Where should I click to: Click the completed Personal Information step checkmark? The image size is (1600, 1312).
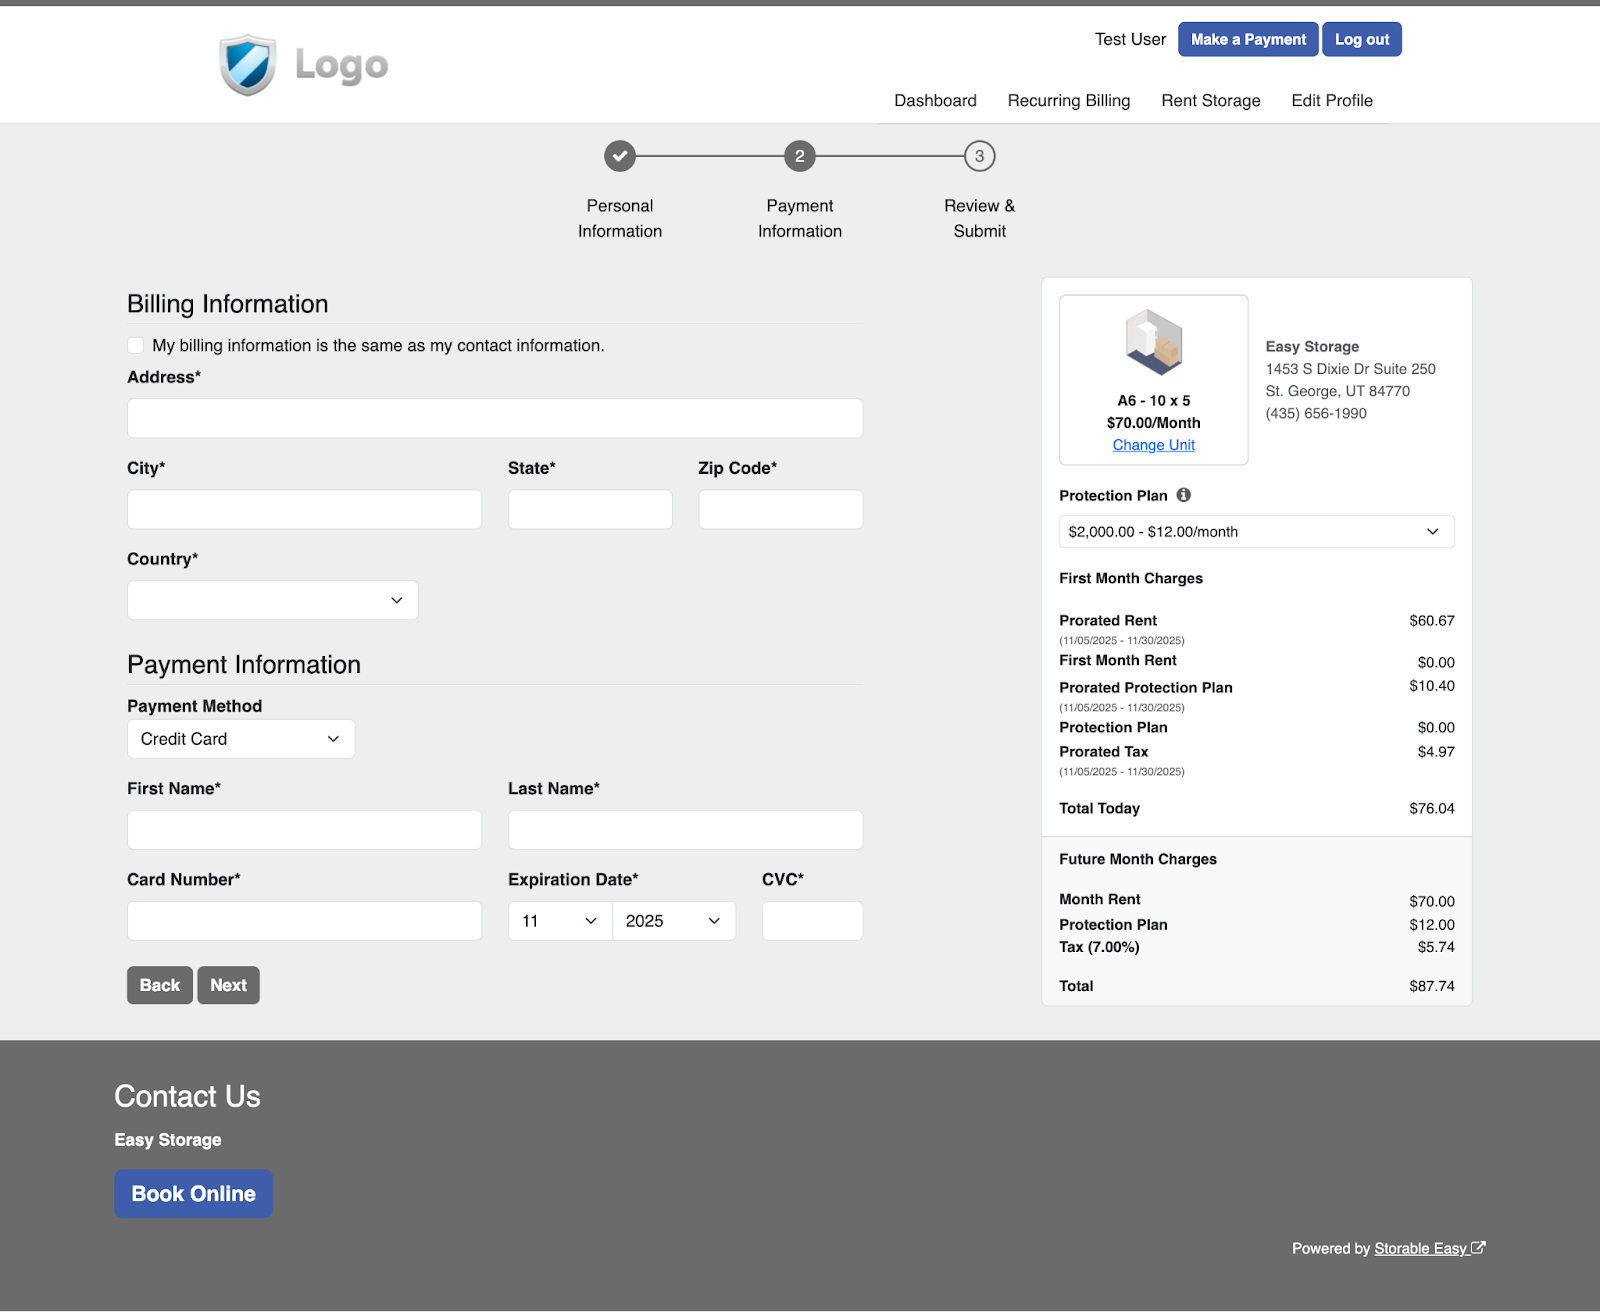coord(620,156)
